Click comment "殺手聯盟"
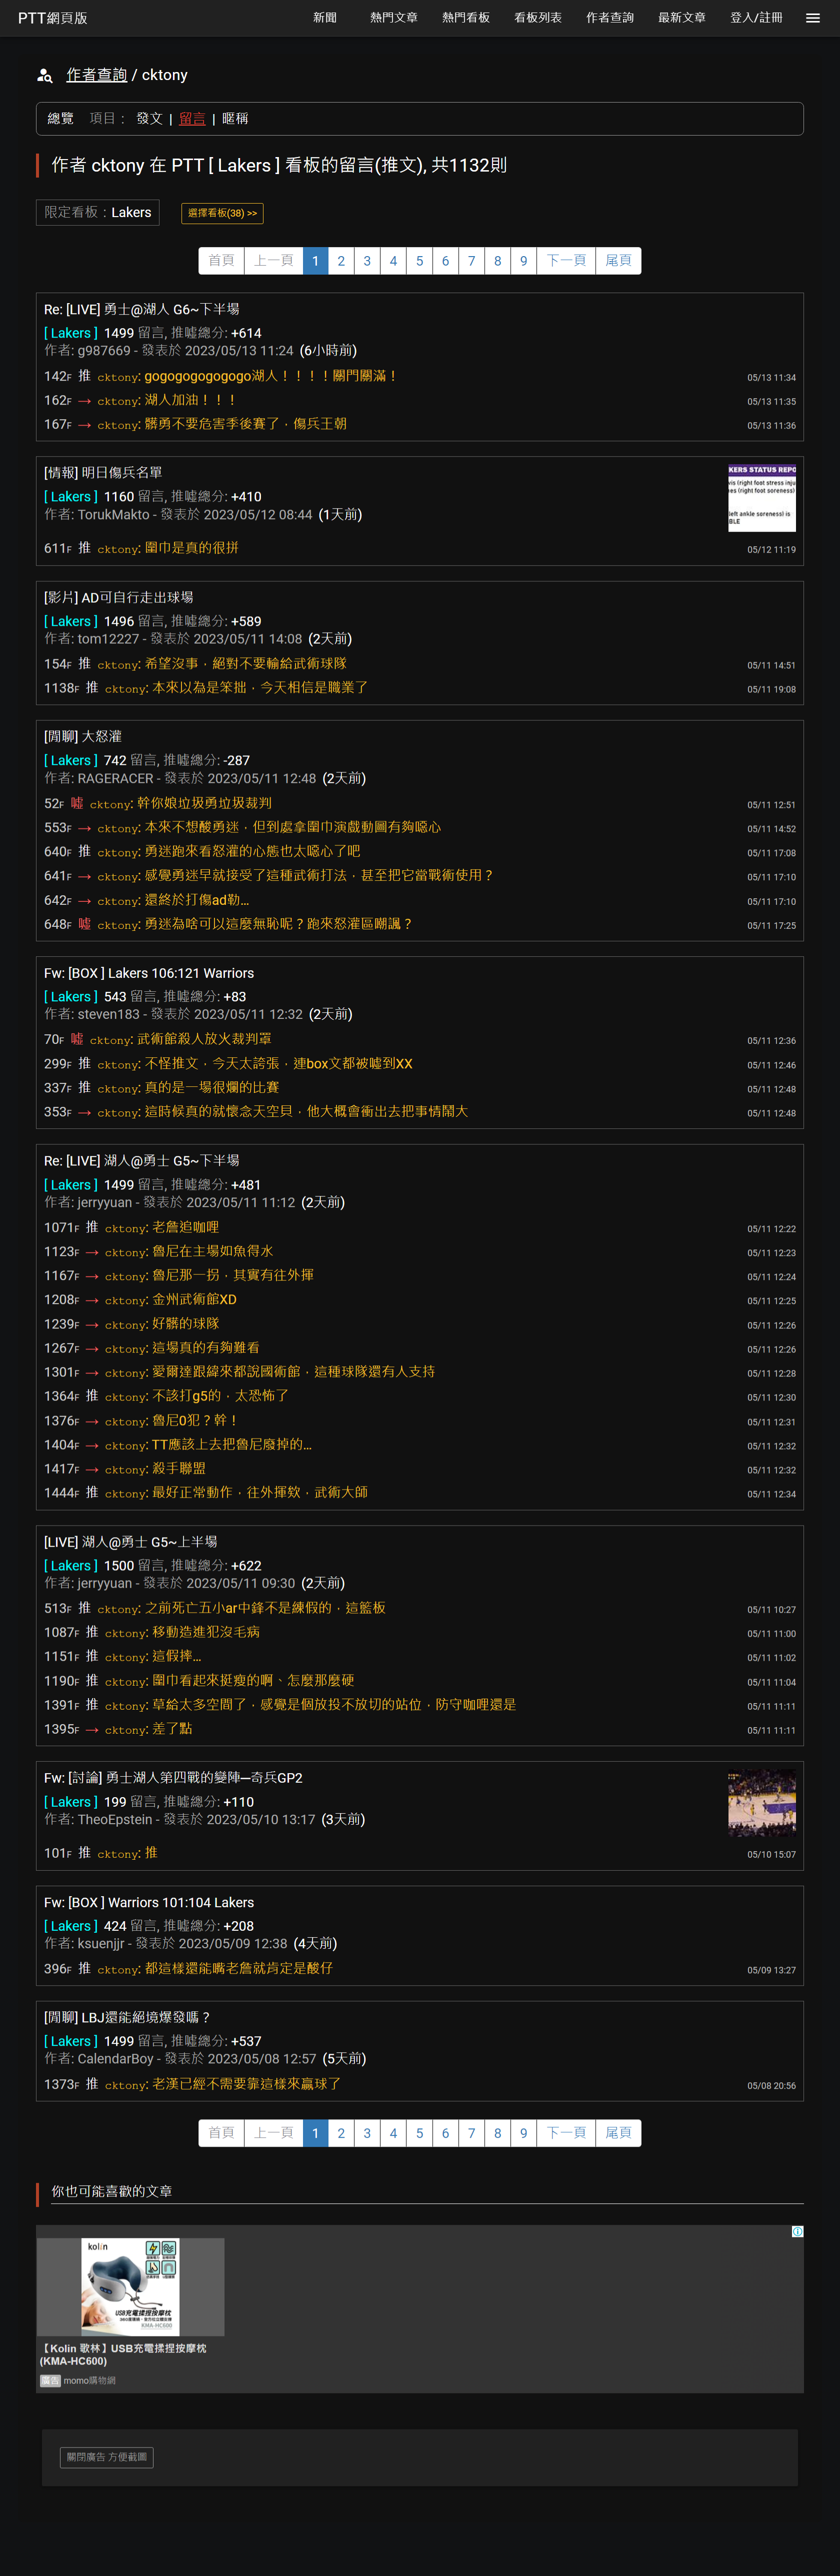This screenshot has height=2576, width=840. [179, 1469]
